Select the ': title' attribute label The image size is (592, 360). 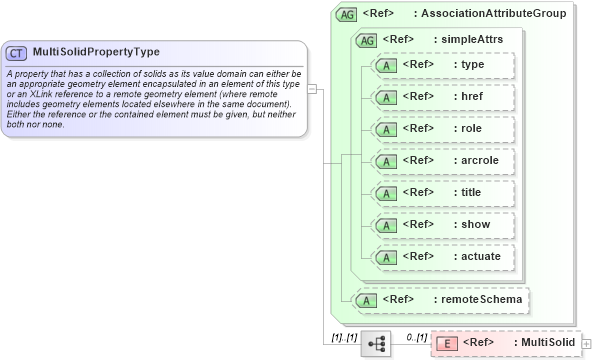point(467,192)
